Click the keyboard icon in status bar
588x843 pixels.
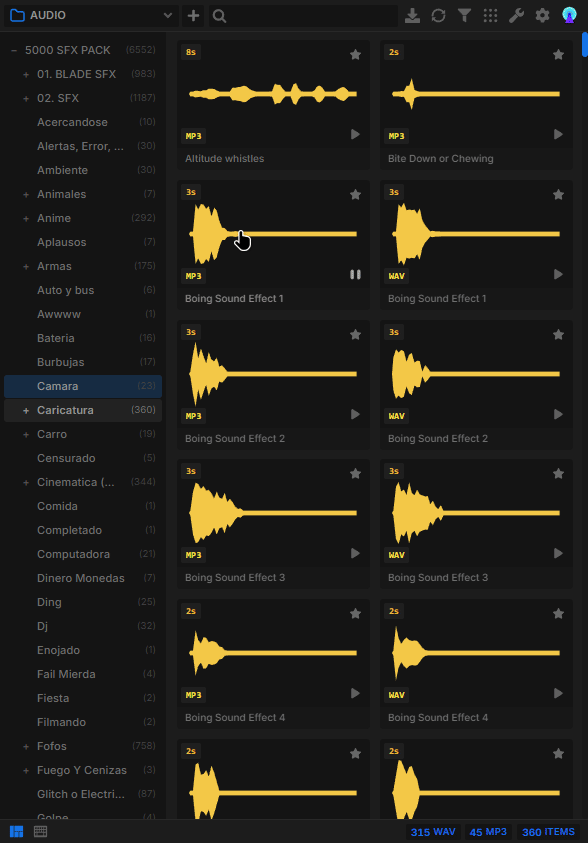click(x=40, y=832)
